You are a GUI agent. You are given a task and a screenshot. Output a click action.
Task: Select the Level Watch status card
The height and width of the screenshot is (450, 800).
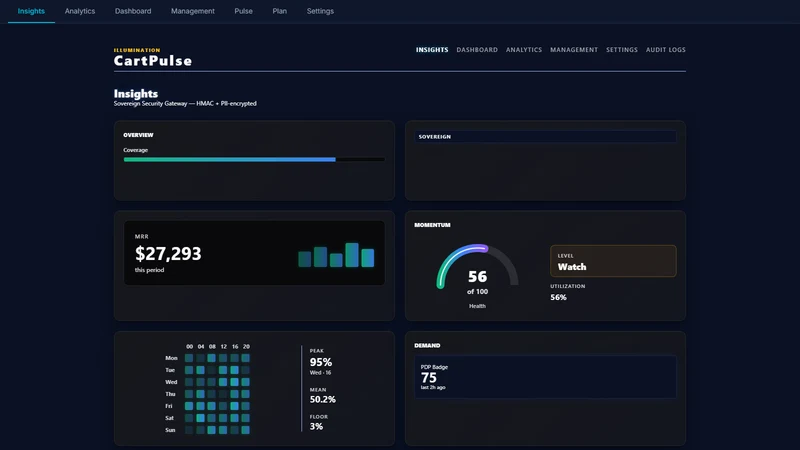click(613, 261)
